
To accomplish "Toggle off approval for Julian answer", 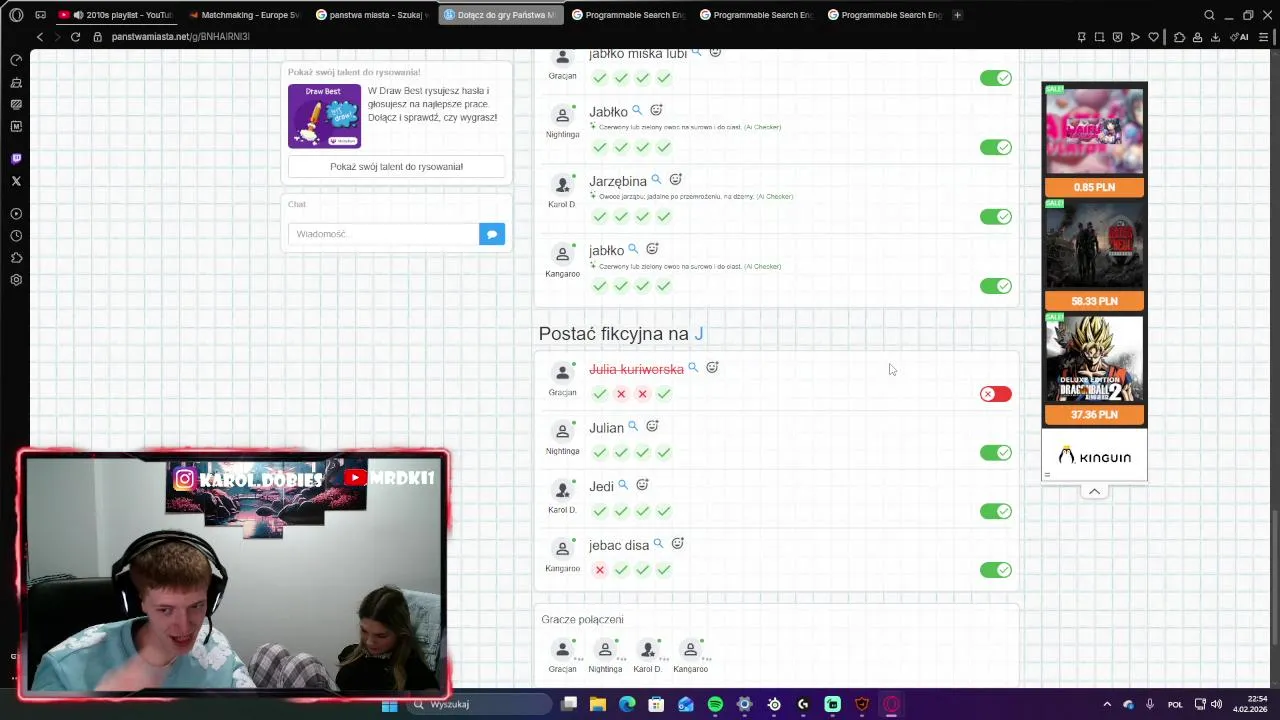I will (996, 453).
